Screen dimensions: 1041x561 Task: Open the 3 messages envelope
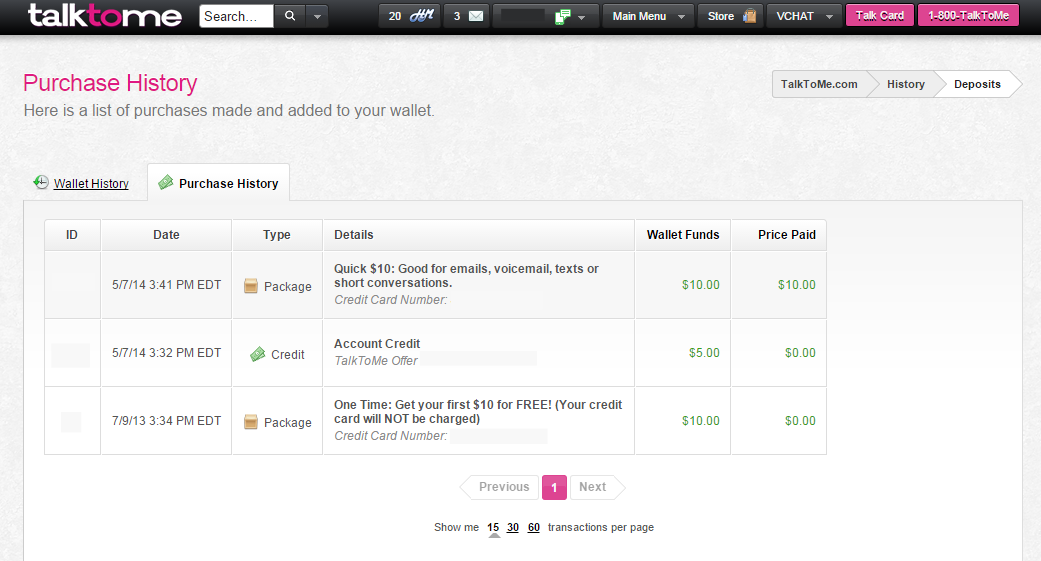click(467, 16)
